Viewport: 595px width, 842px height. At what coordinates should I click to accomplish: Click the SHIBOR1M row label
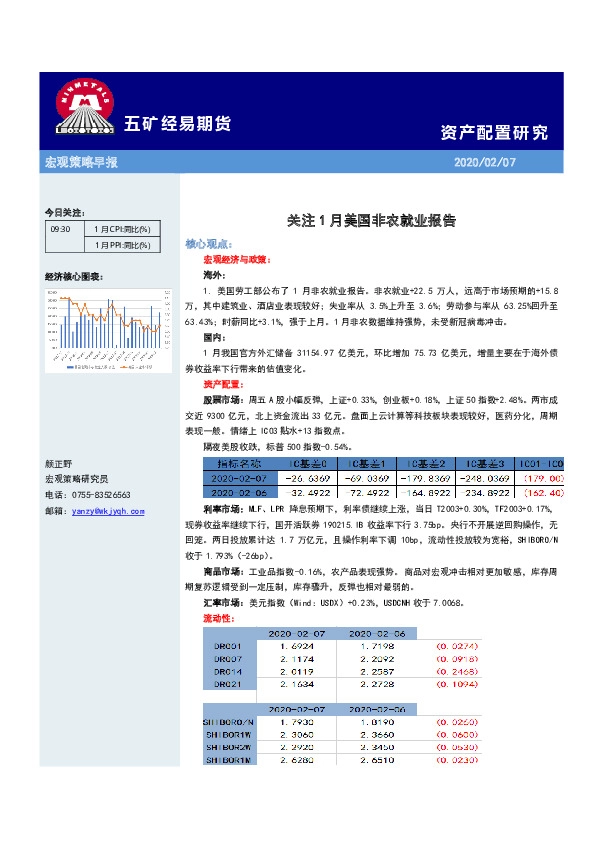pos(229,760)
